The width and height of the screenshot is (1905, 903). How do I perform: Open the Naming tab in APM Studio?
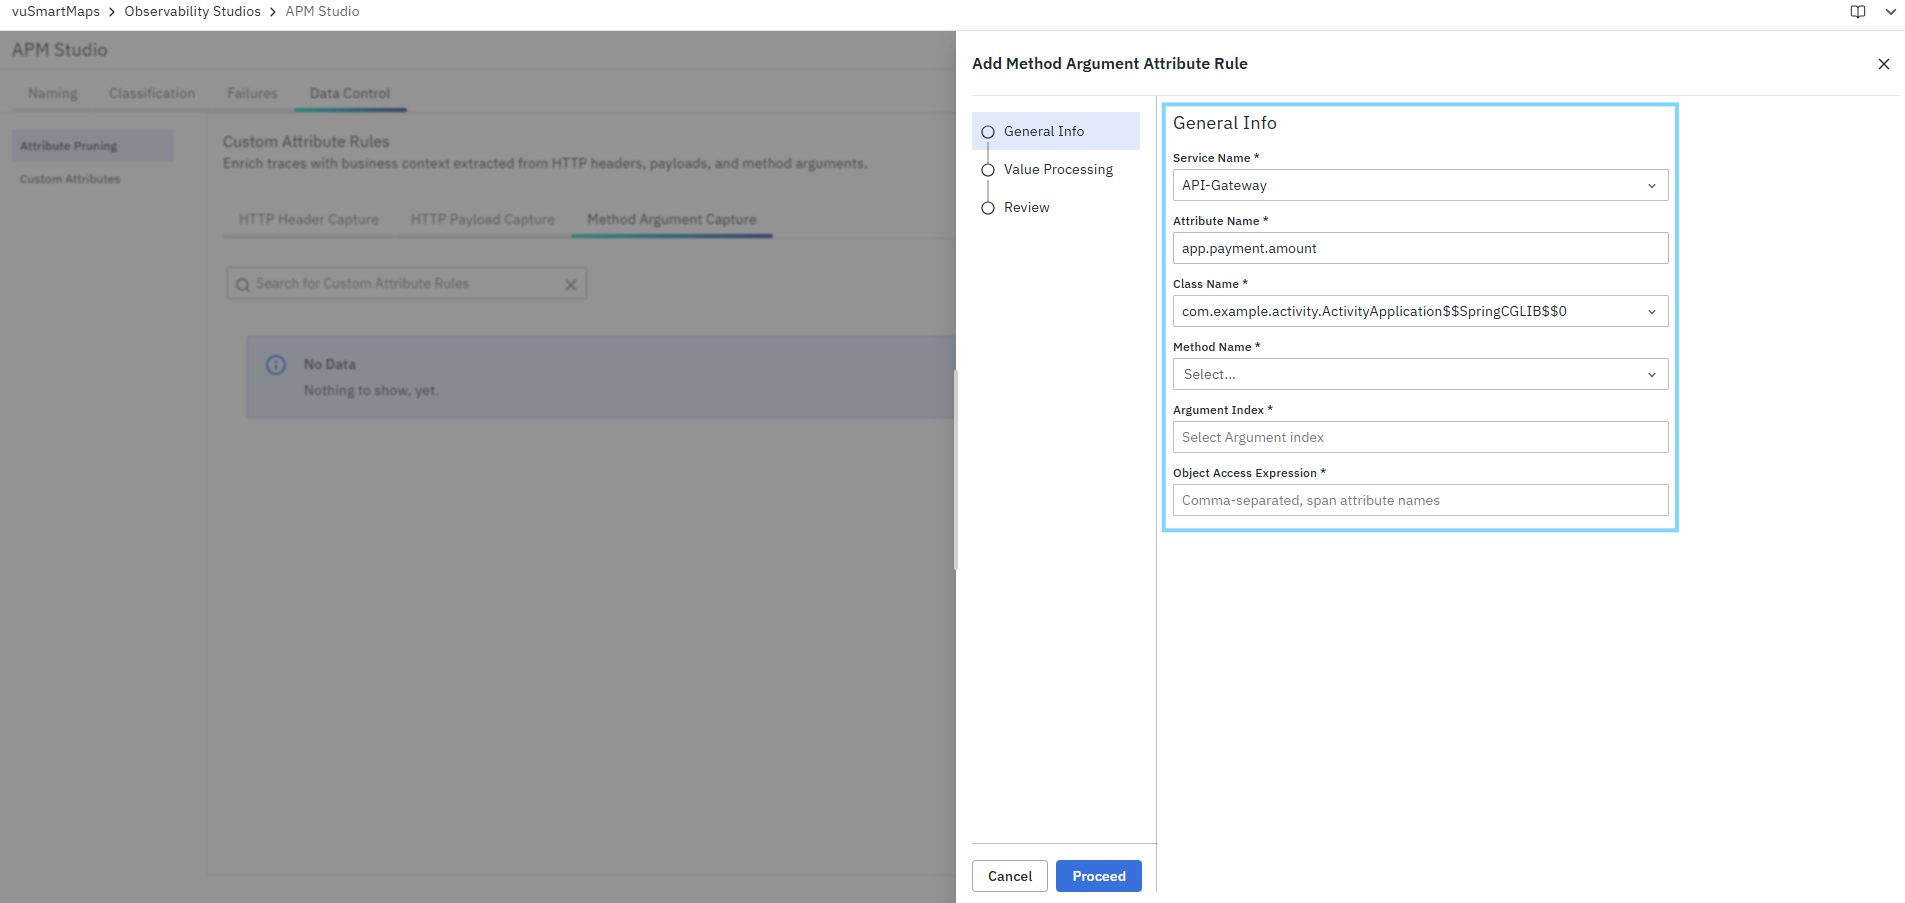(52, 93)
